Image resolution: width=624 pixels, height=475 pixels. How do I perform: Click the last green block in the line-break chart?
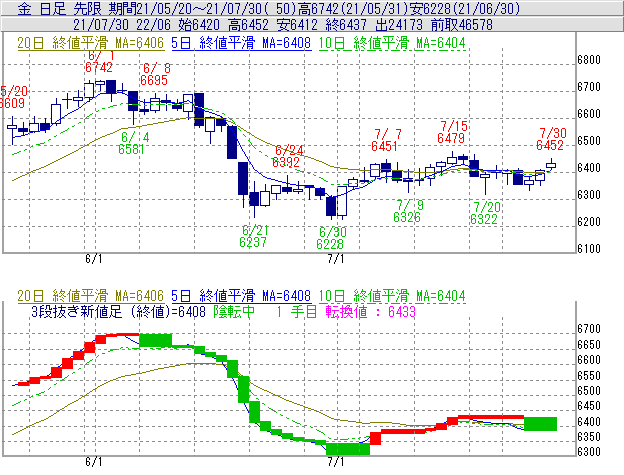[x=540, y=424]
